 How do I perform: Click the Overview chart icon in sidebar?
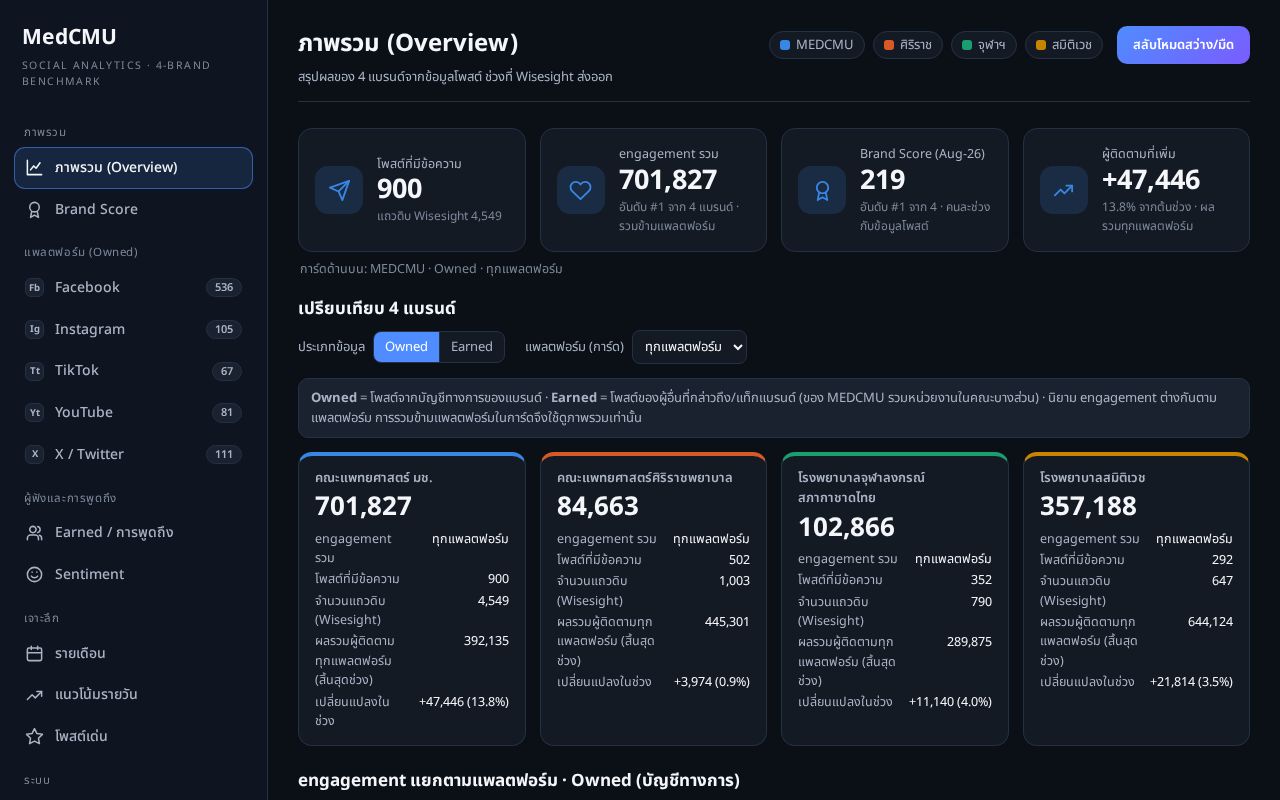click(x=35, y=168)
